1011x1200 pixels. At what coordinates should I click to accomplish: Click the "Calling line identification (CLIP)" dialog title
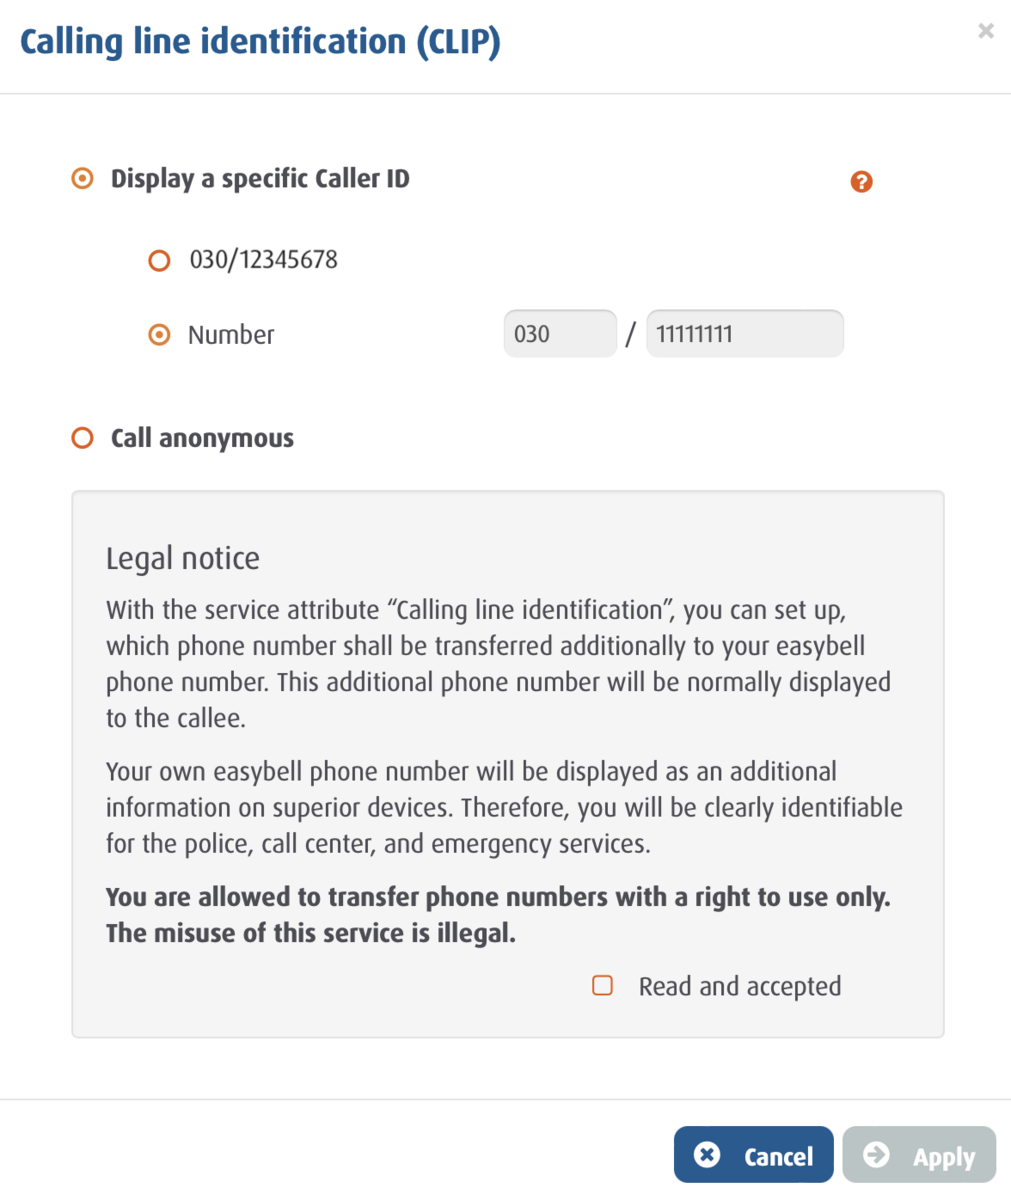tap(260, 42)
